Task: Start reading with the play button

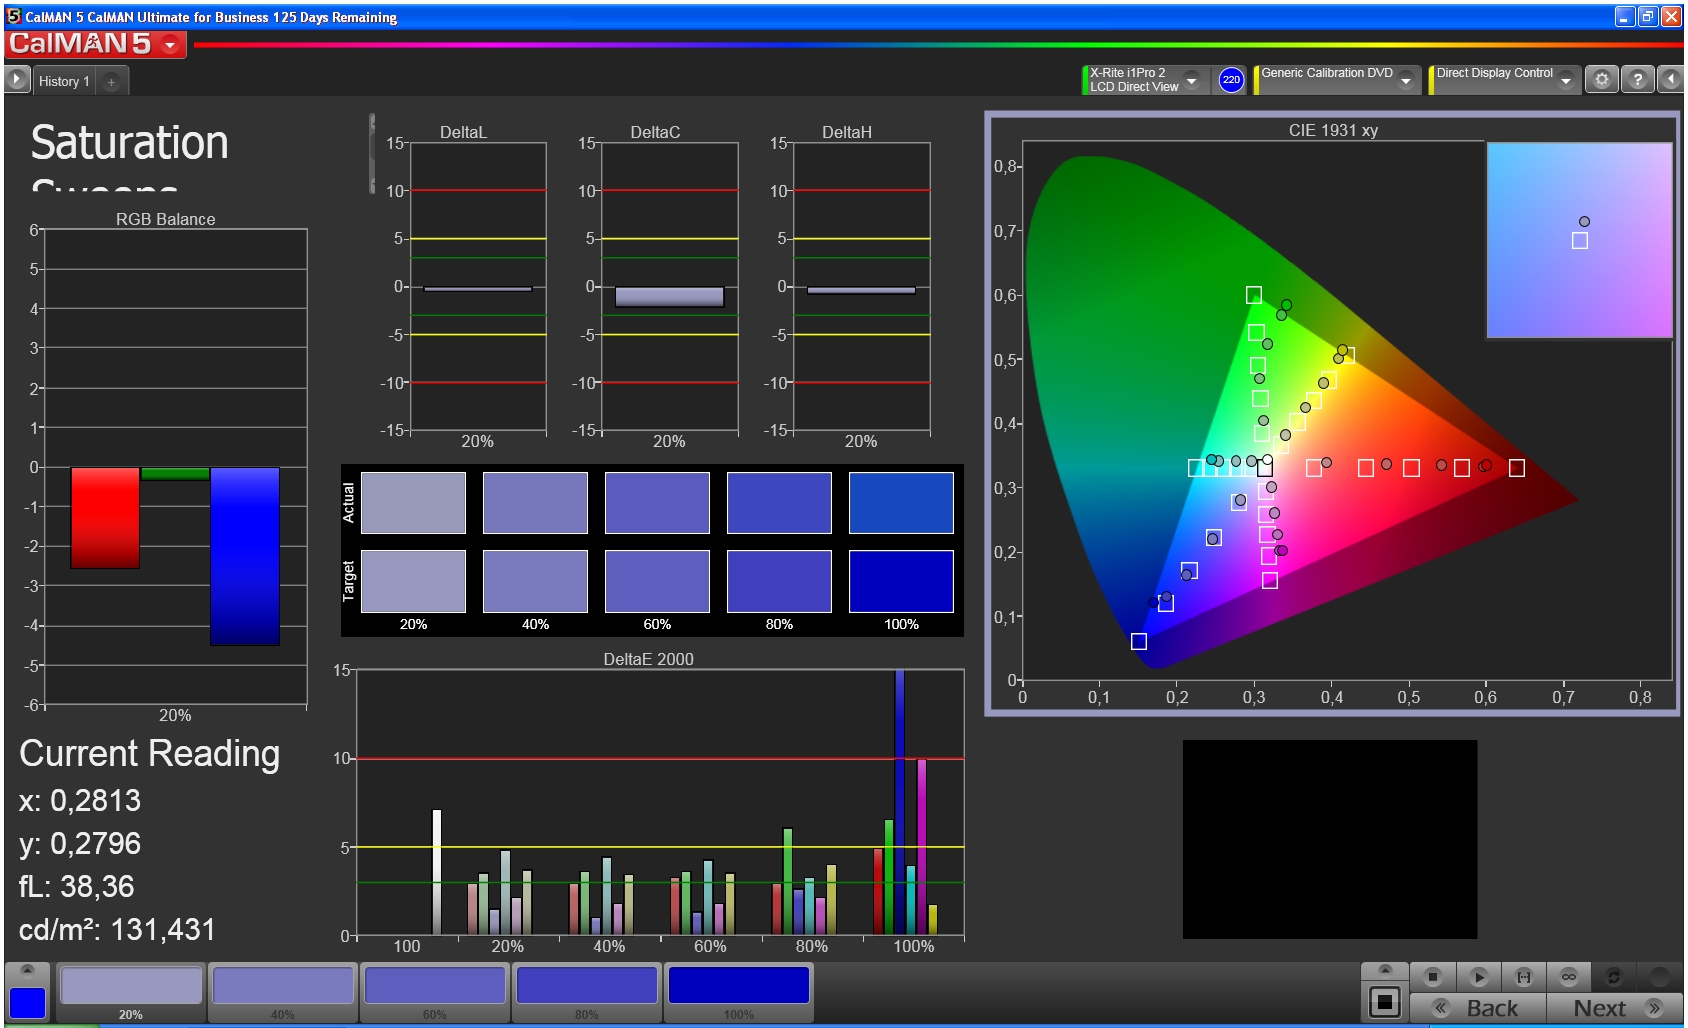Action: 1479,977
